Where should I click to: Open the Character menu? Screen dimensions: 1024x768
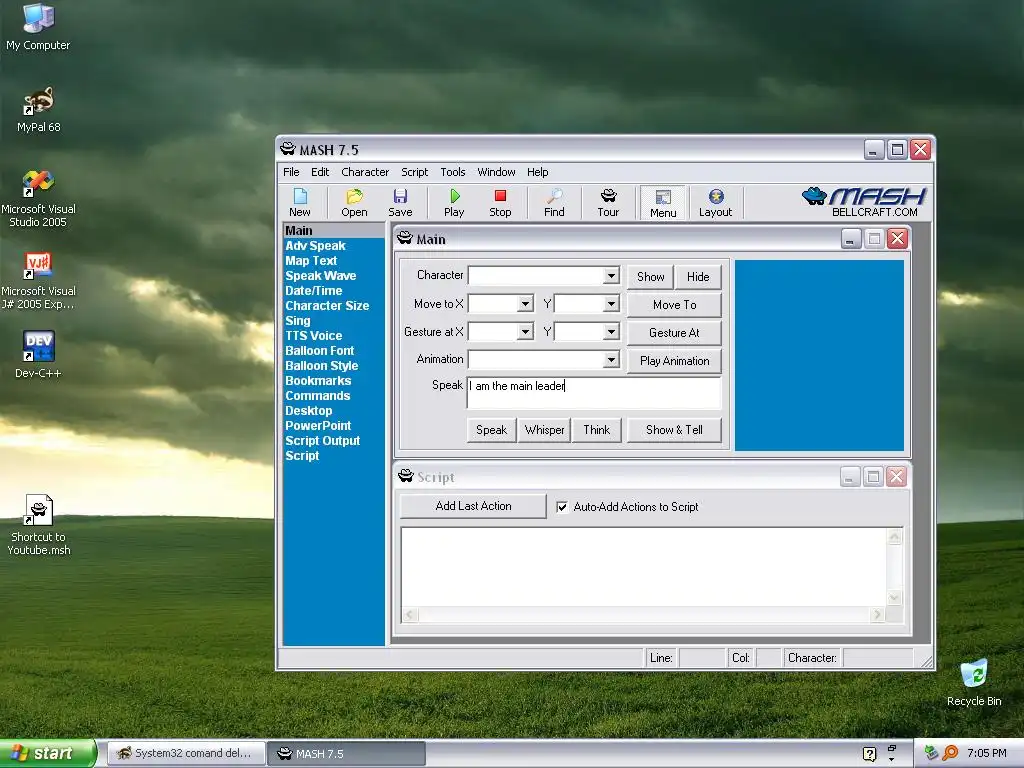365,172
